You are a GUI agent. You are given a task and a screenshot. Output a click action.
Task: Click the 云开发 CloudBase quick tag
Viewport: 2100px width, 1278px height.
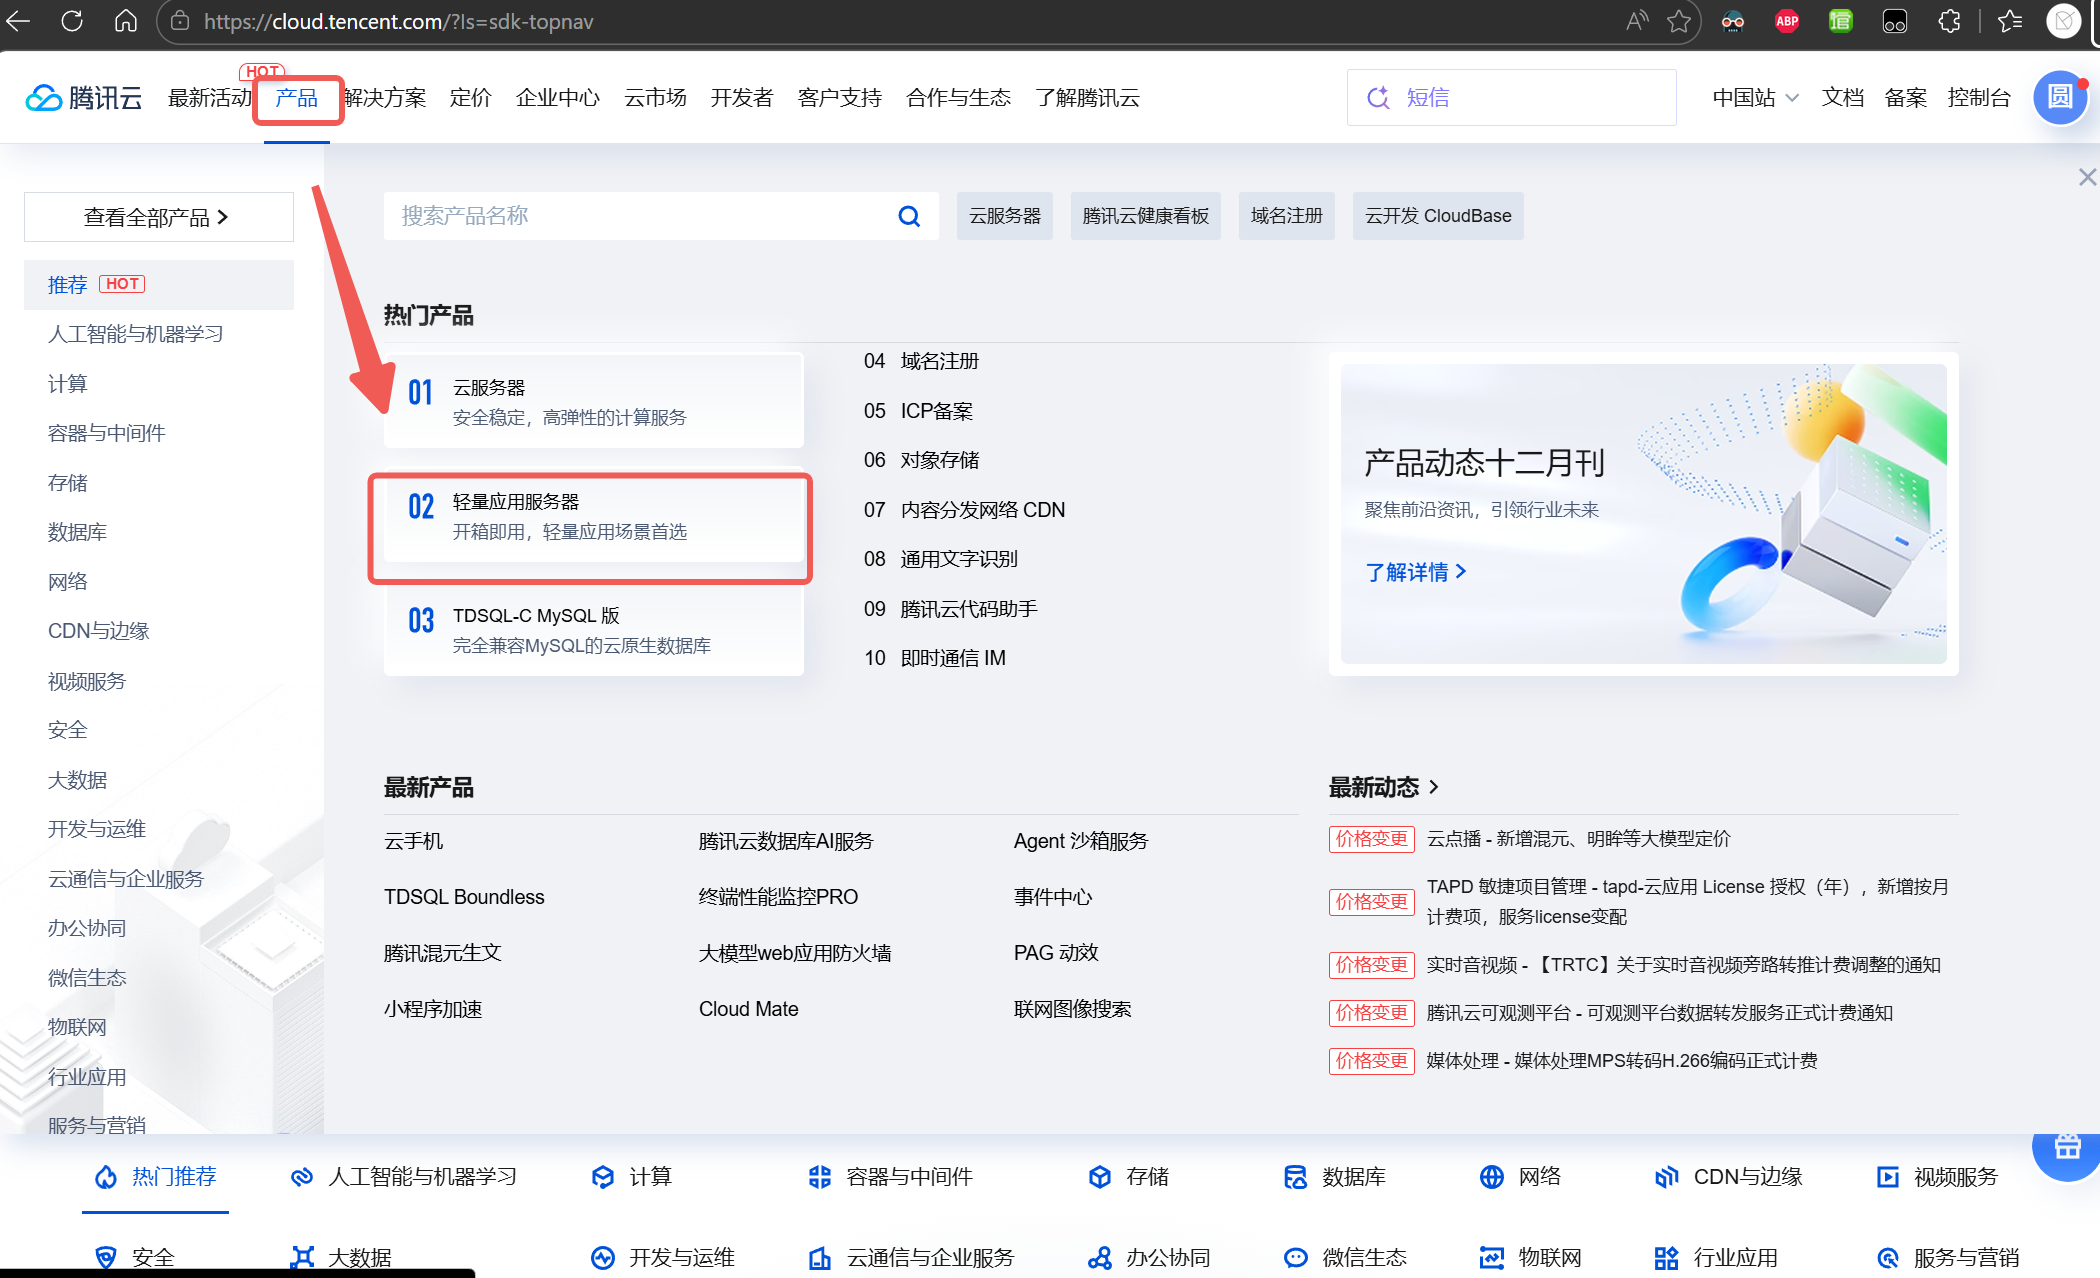click(1437, 216)
